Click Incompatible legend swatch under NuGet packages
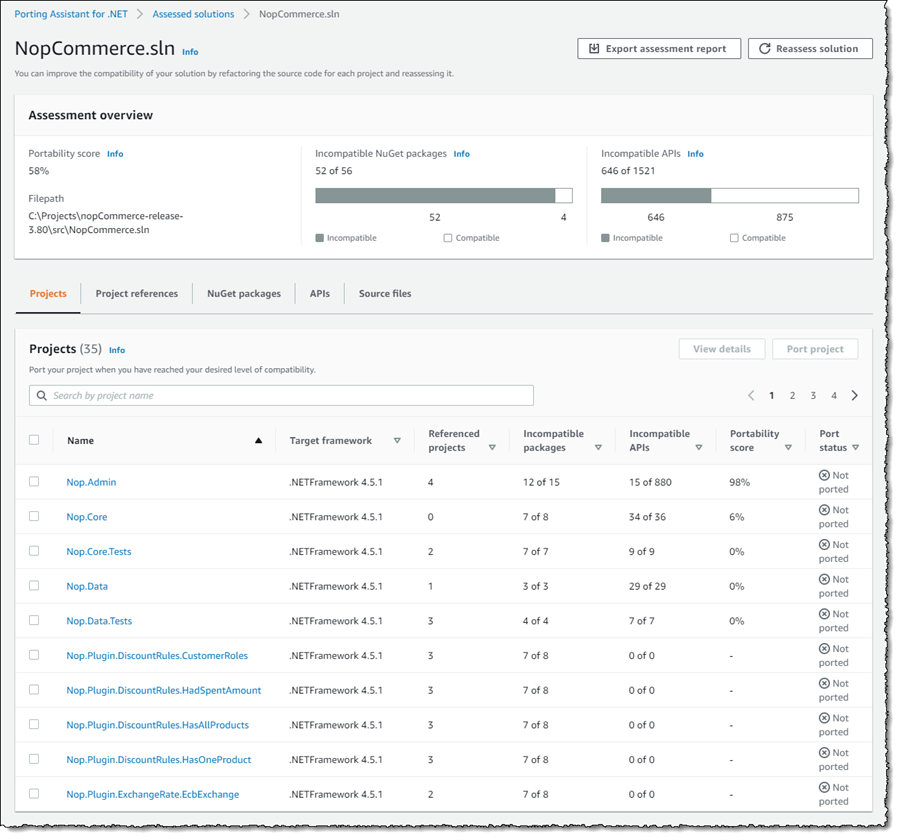The width and height of the screenshot is (900, 840). pos(320,238)
